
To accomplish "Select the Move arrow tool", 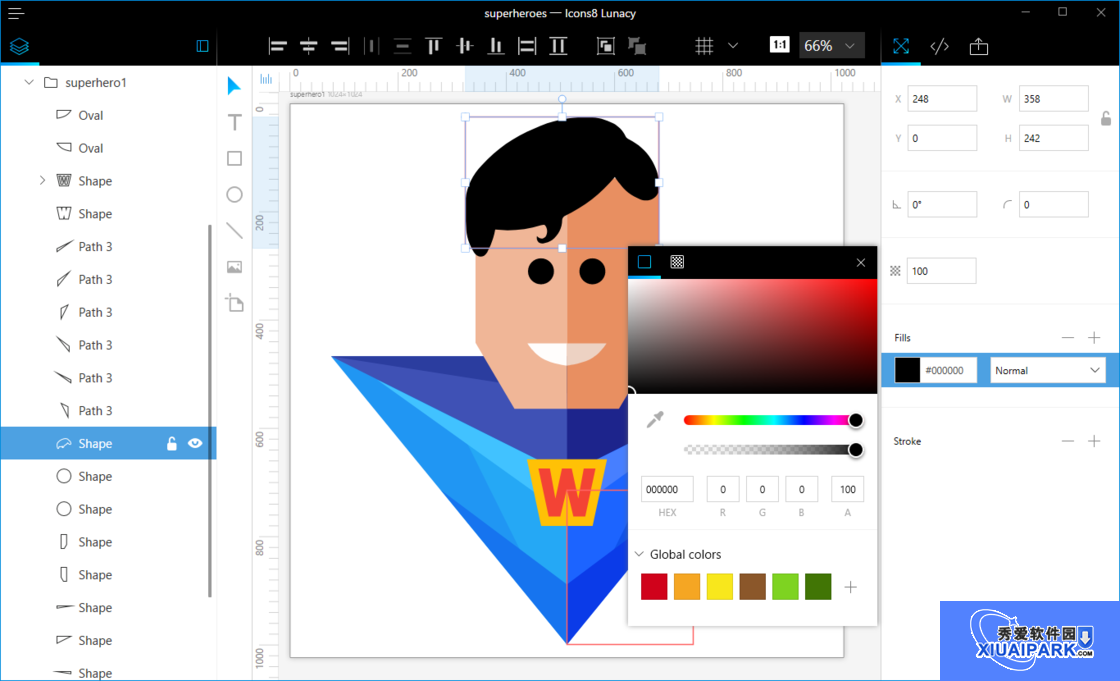I will pyautogui.click(x=234, y=86).
